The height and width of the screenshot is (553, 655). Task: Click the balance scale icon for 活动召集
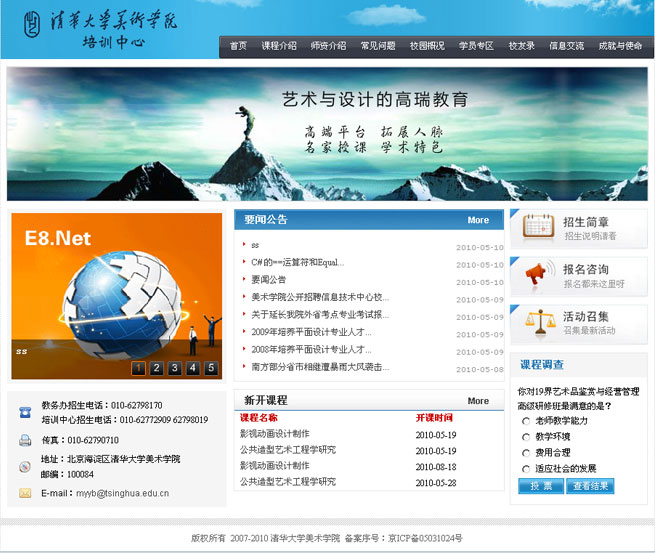point(538,321)
